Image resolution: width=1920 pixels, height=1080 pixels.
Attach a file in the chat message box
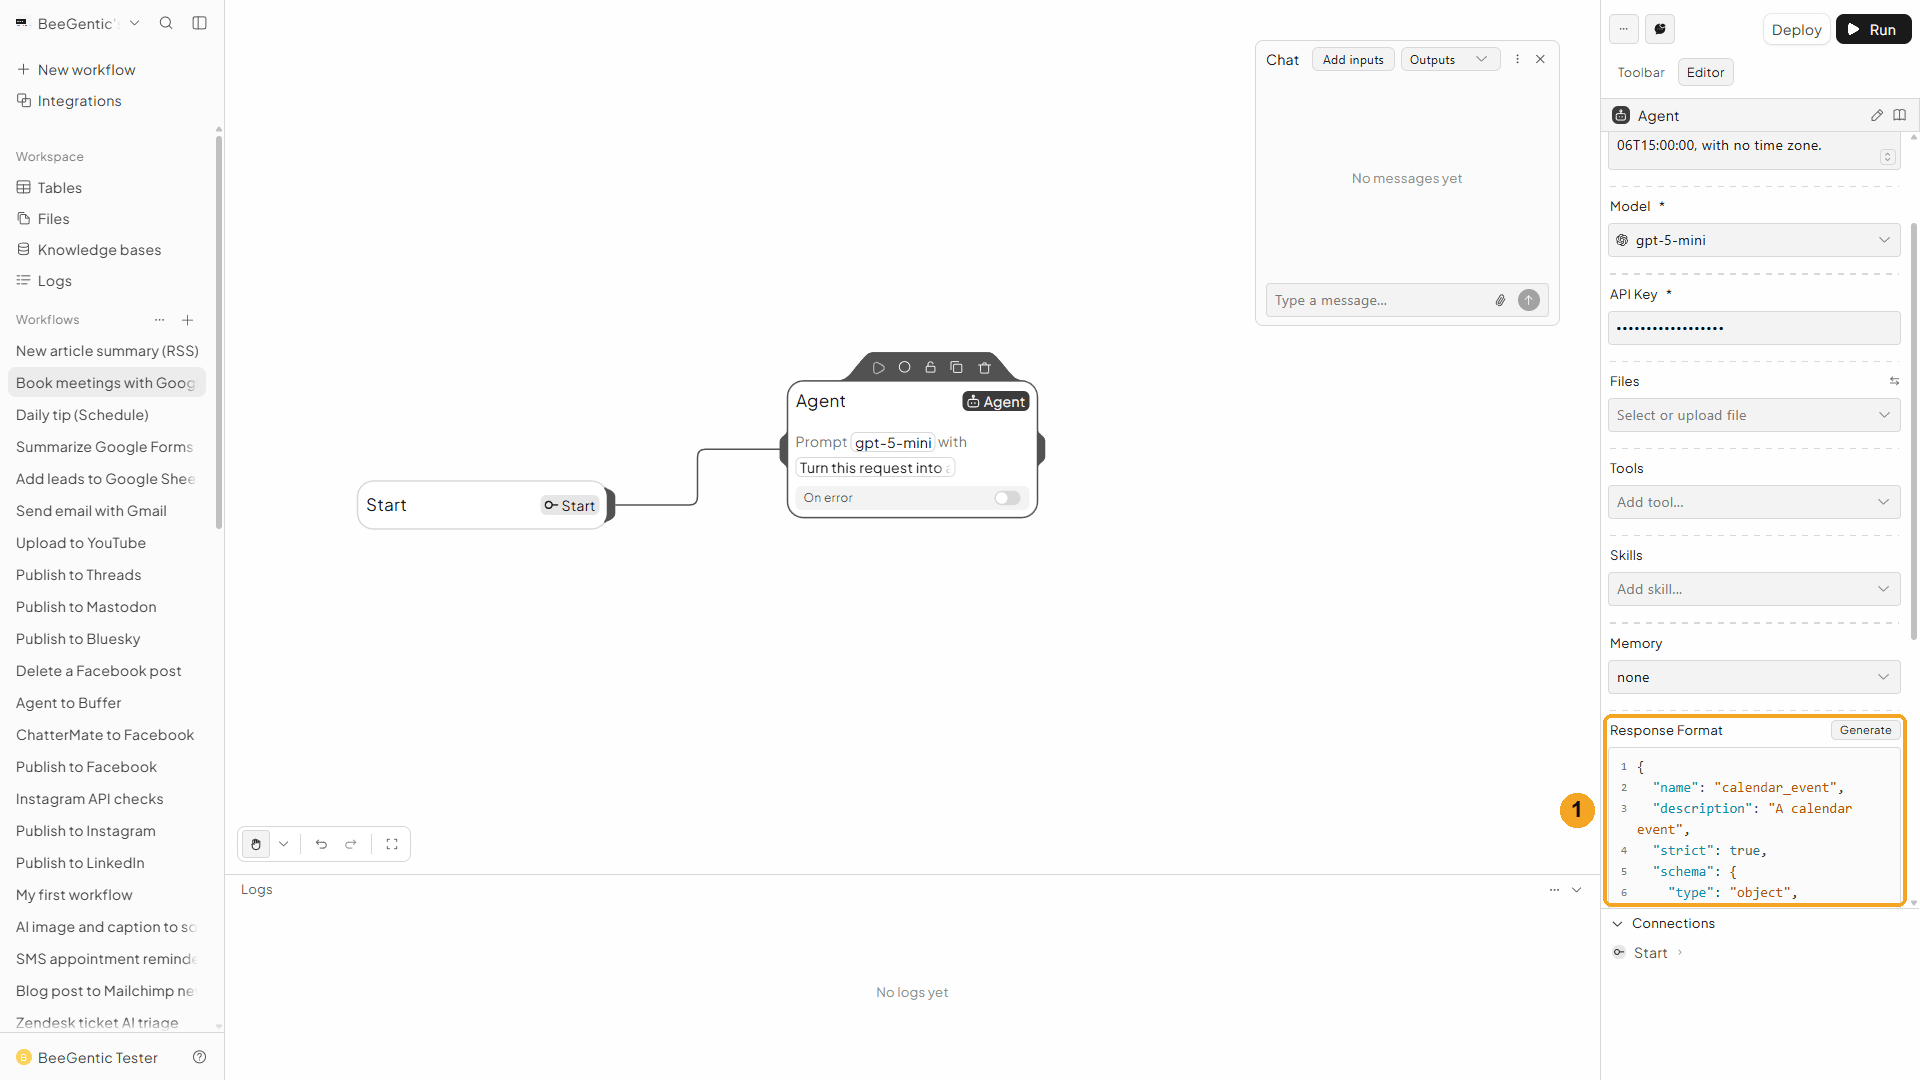coord(1500,300)
